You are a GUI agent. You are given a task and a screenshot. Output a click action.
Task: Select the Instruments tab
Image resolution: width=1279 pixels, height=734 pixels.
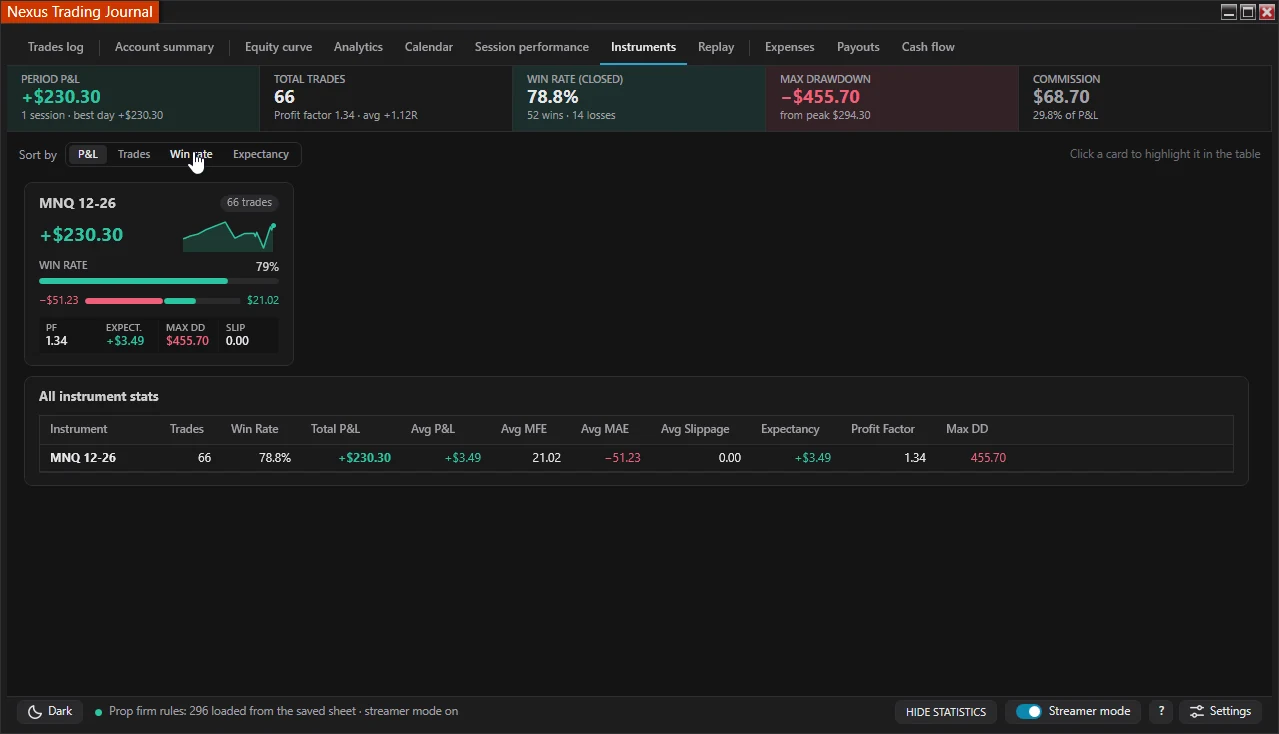click(643, 47)
